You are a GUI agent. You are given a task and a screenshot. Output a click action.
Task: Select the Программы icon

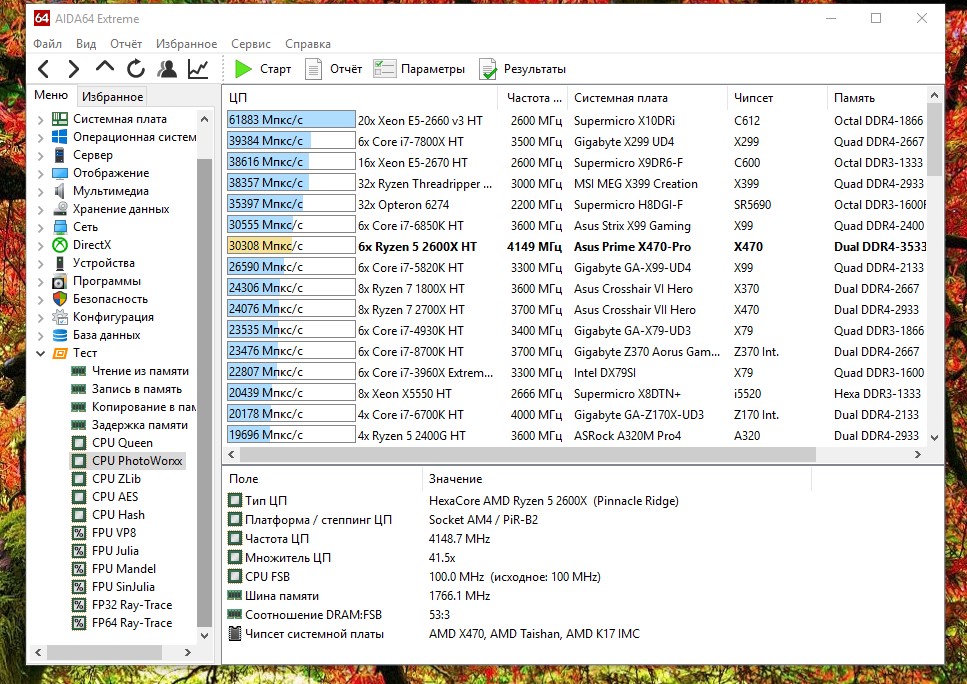[x=60, y=281]
